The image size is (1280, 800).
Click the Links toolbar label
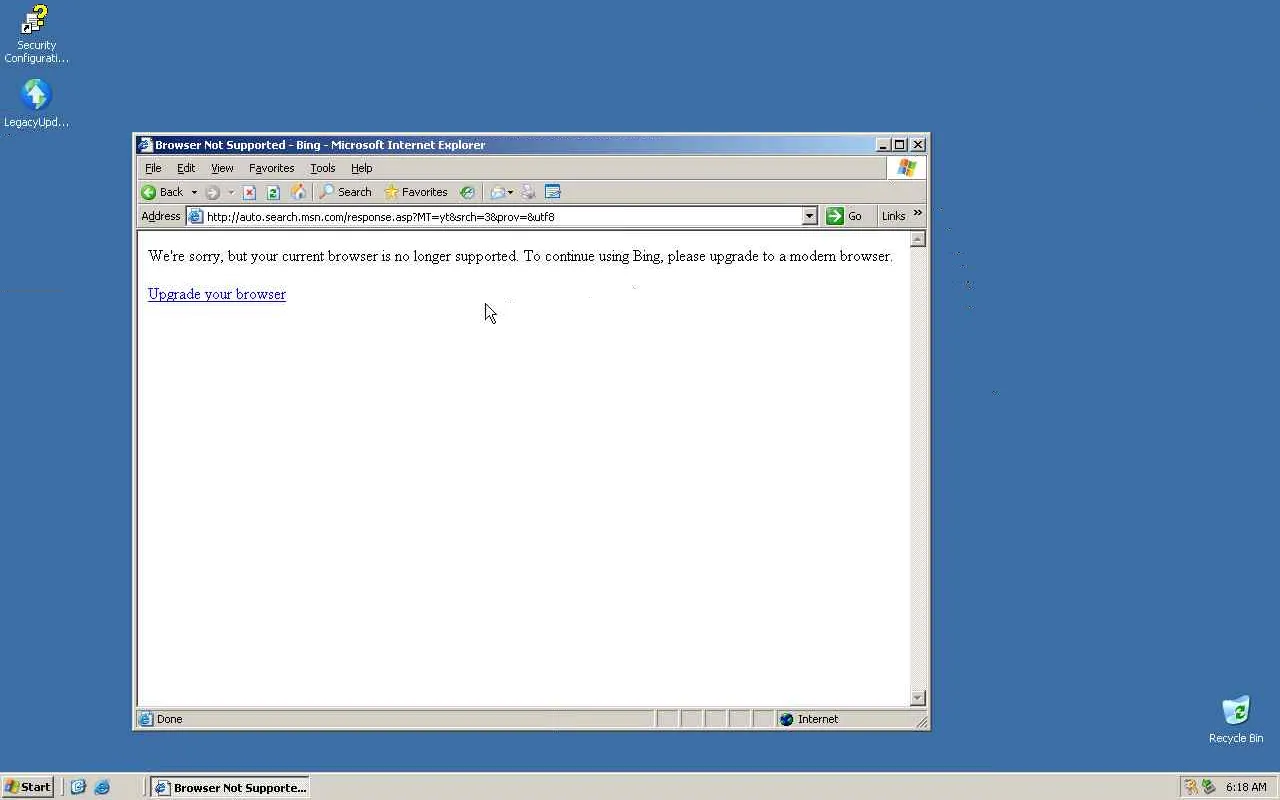coord(893,216)
